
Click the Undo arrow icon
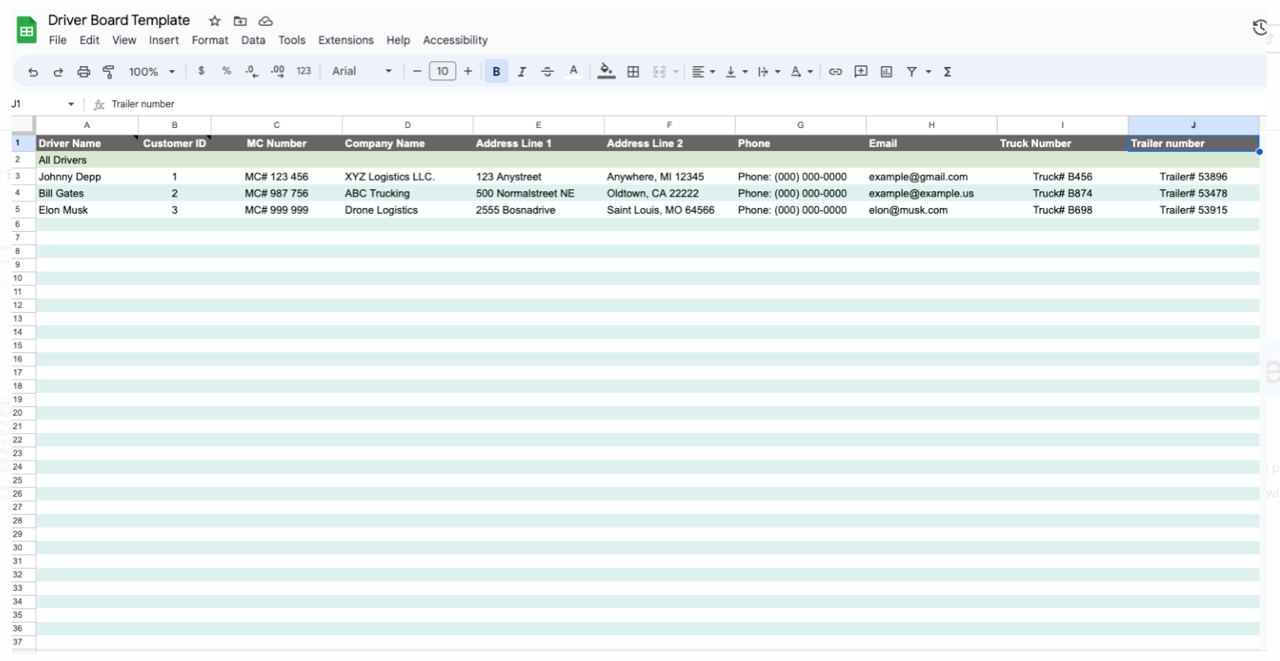pos(33,72)
